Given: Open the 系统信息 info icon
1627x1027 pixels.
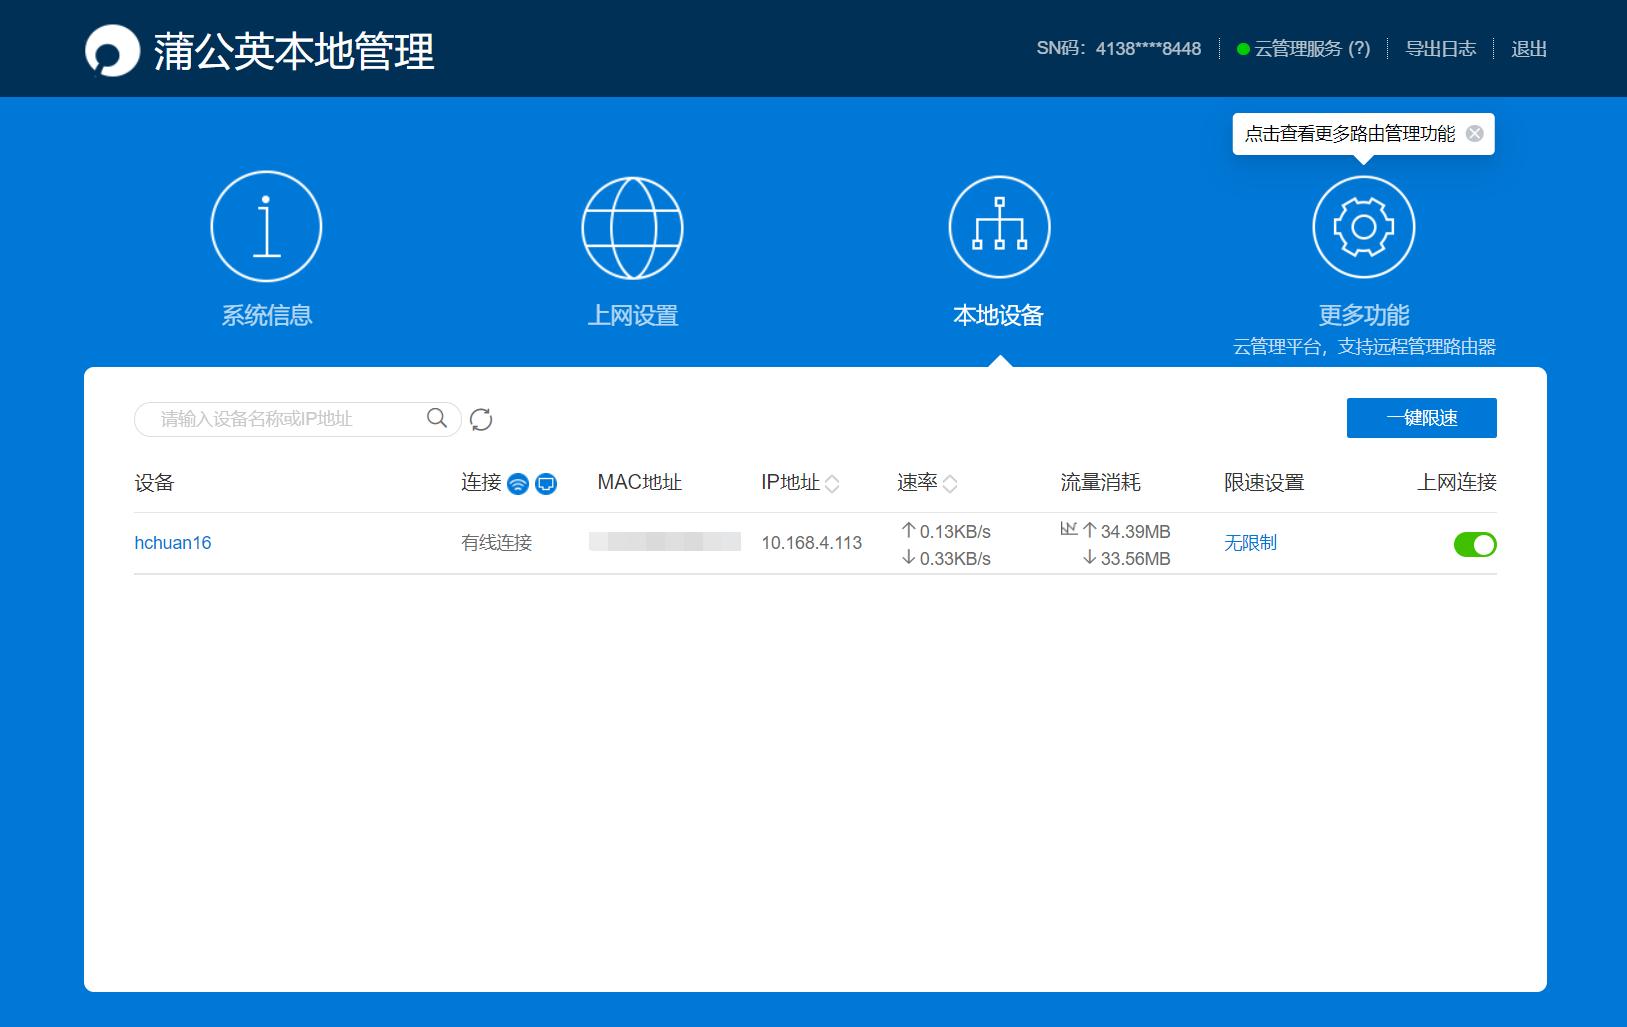Looking at the screenshot, I should click(x=266, y=226).
